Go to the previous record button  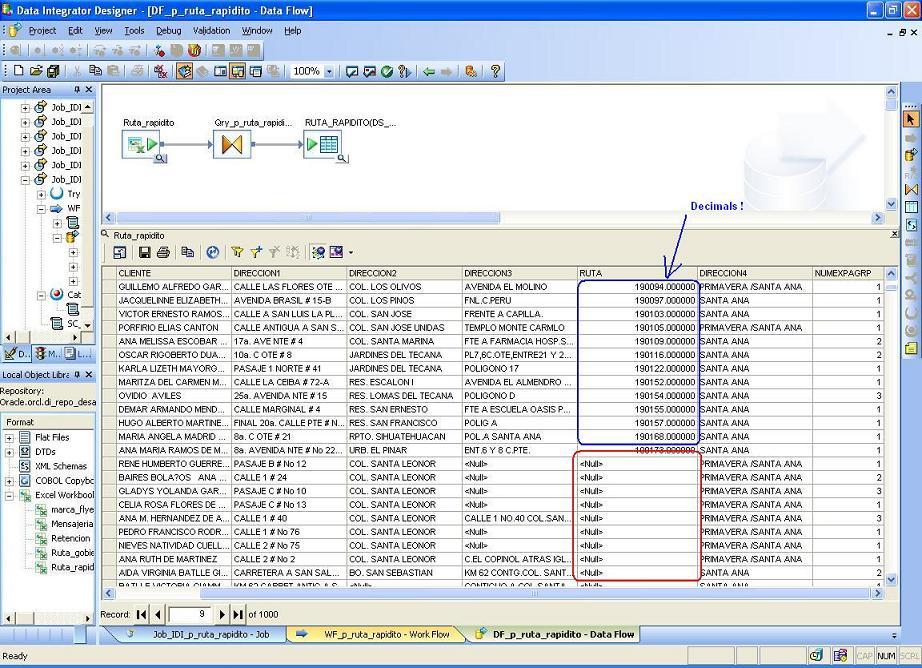click(158, 614)
